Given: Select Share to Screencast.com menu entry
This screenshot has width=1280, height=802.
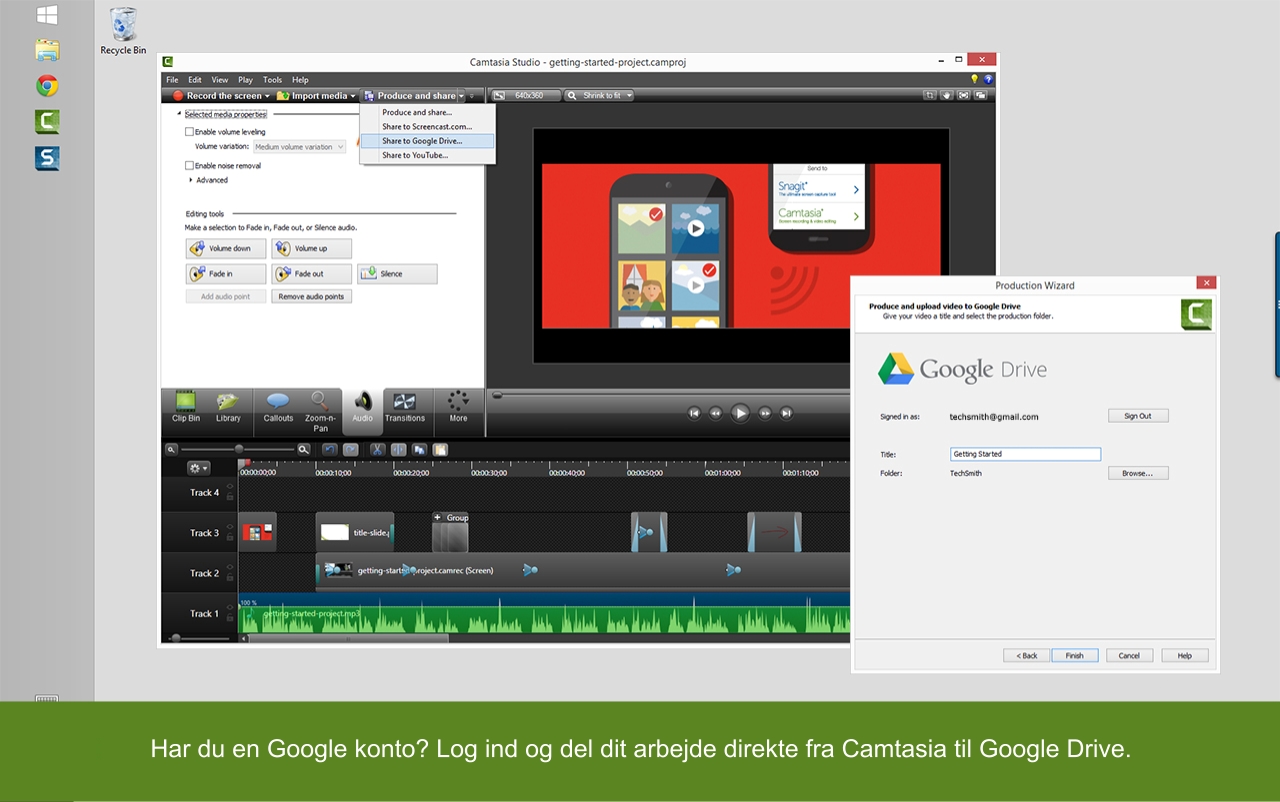Looking at the screenshot, I should click(427, 127).
